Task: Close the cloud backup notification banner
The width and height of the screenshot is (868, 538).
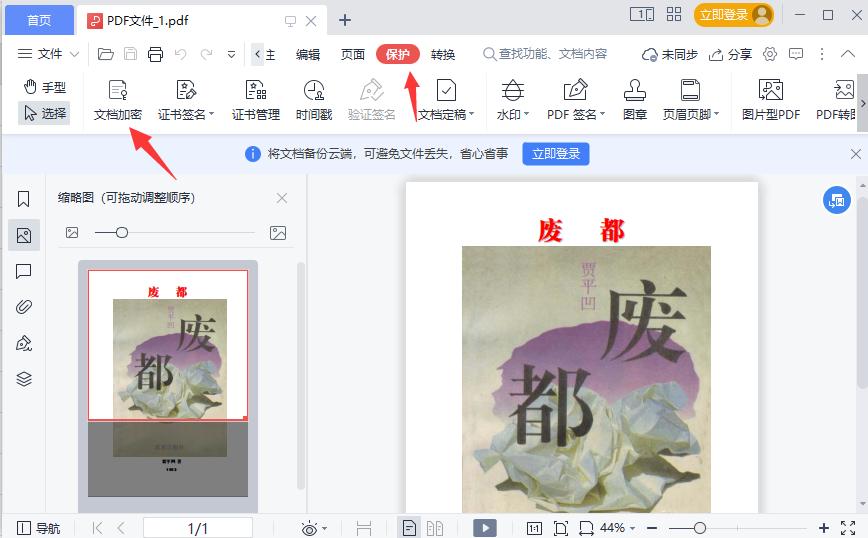Action: [x=856, y=154]
